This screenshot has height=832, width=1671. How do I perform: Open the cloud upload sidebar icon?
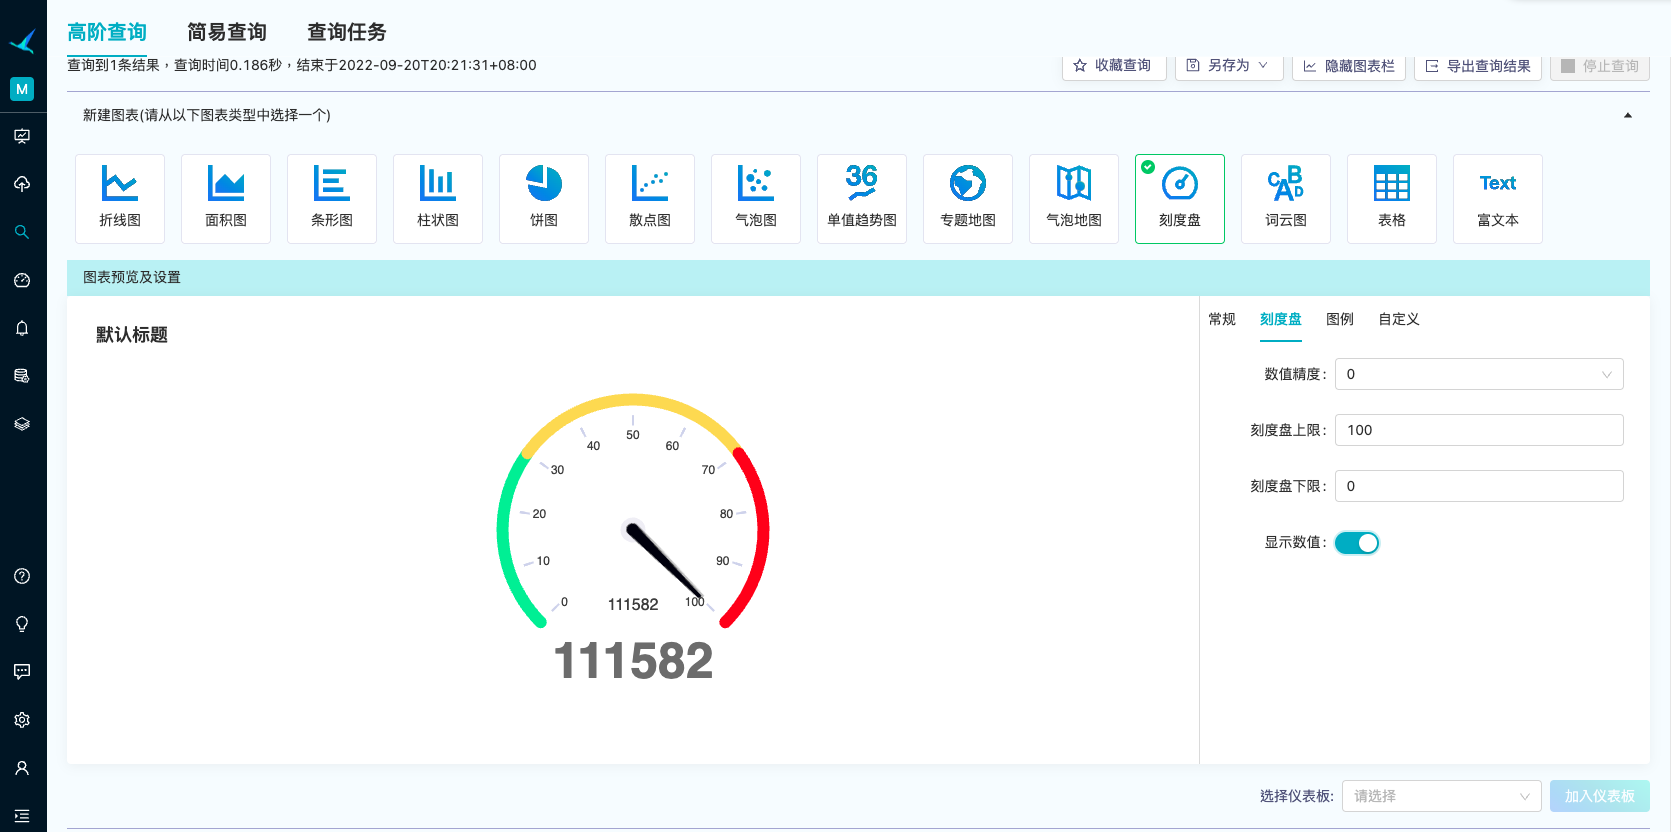22,184
